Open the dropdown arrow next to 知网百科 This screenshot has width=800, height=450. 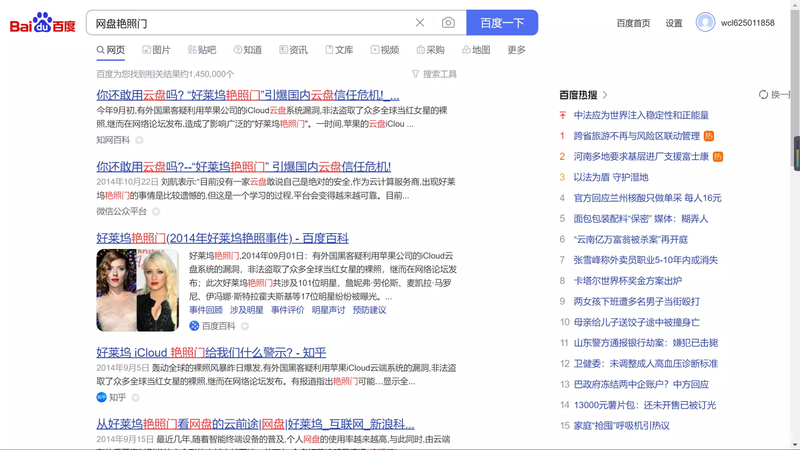(x=139, y=140)
